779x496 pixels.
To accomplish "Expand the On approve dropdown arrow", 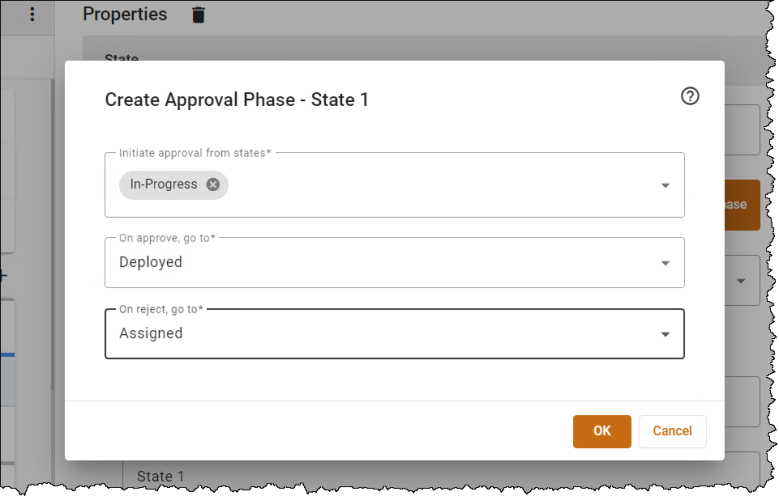I will tap(665, 263).
